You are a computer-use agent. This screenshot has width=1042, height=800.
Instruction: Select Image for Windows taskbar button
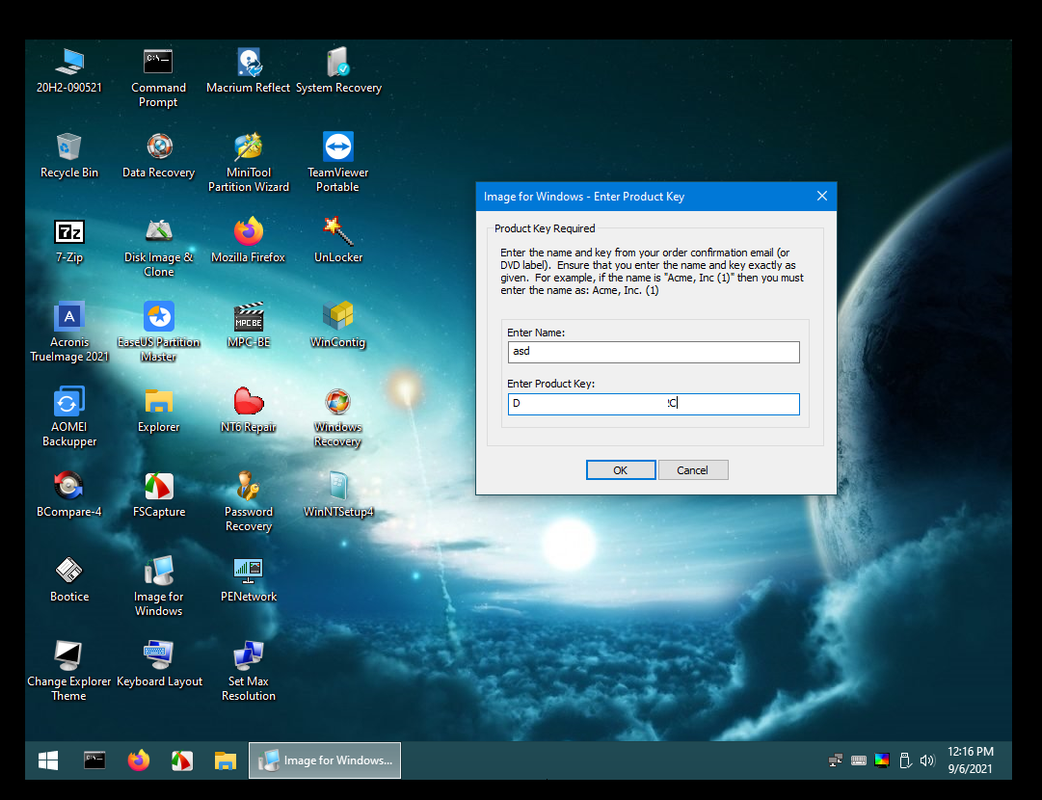point(325,760)
